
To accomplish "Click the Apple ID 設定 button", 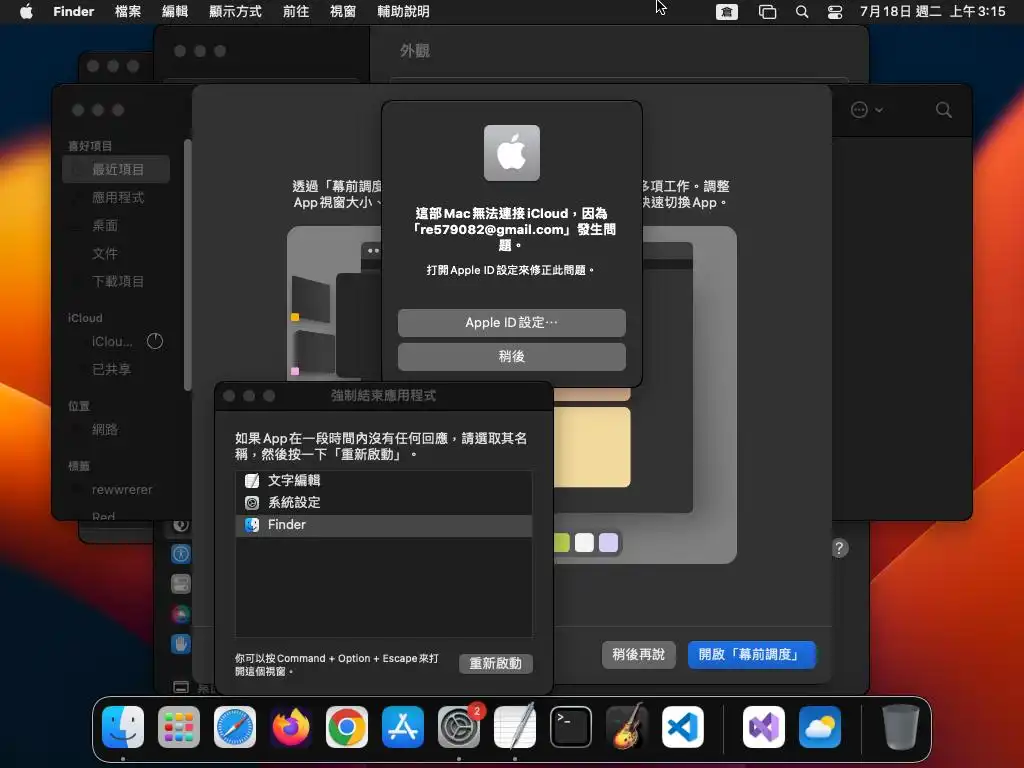I will click(x=512, y=323).
